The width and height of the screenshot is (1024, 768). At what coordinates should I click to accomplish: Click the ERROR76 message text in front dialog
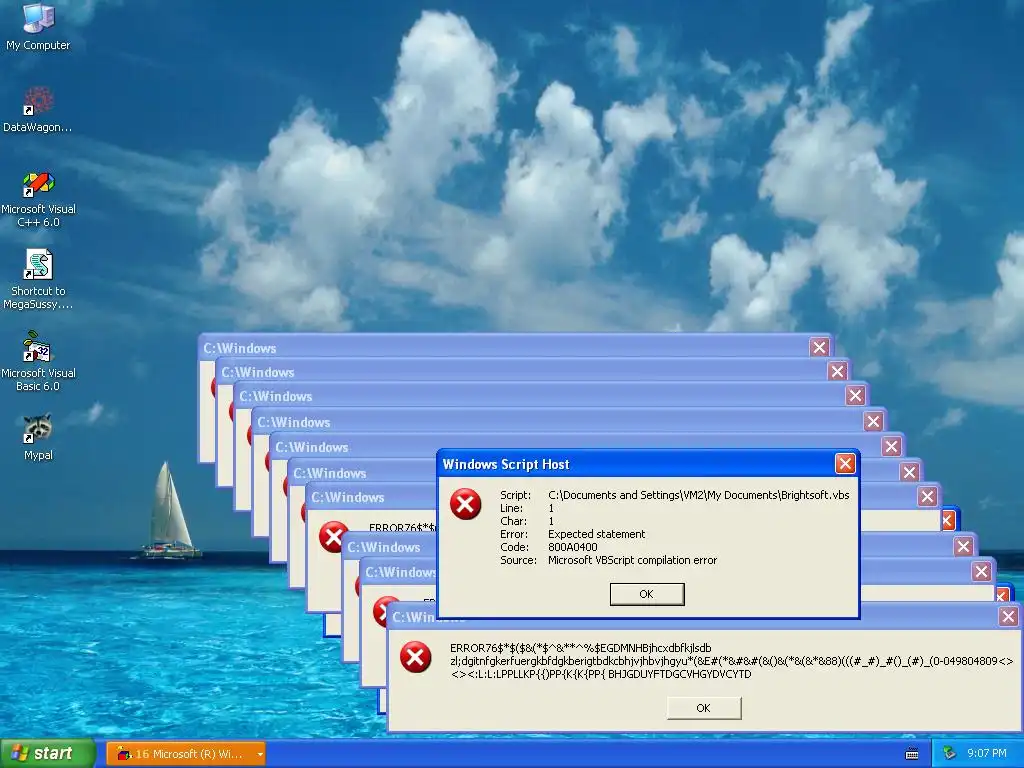[731, 661]
